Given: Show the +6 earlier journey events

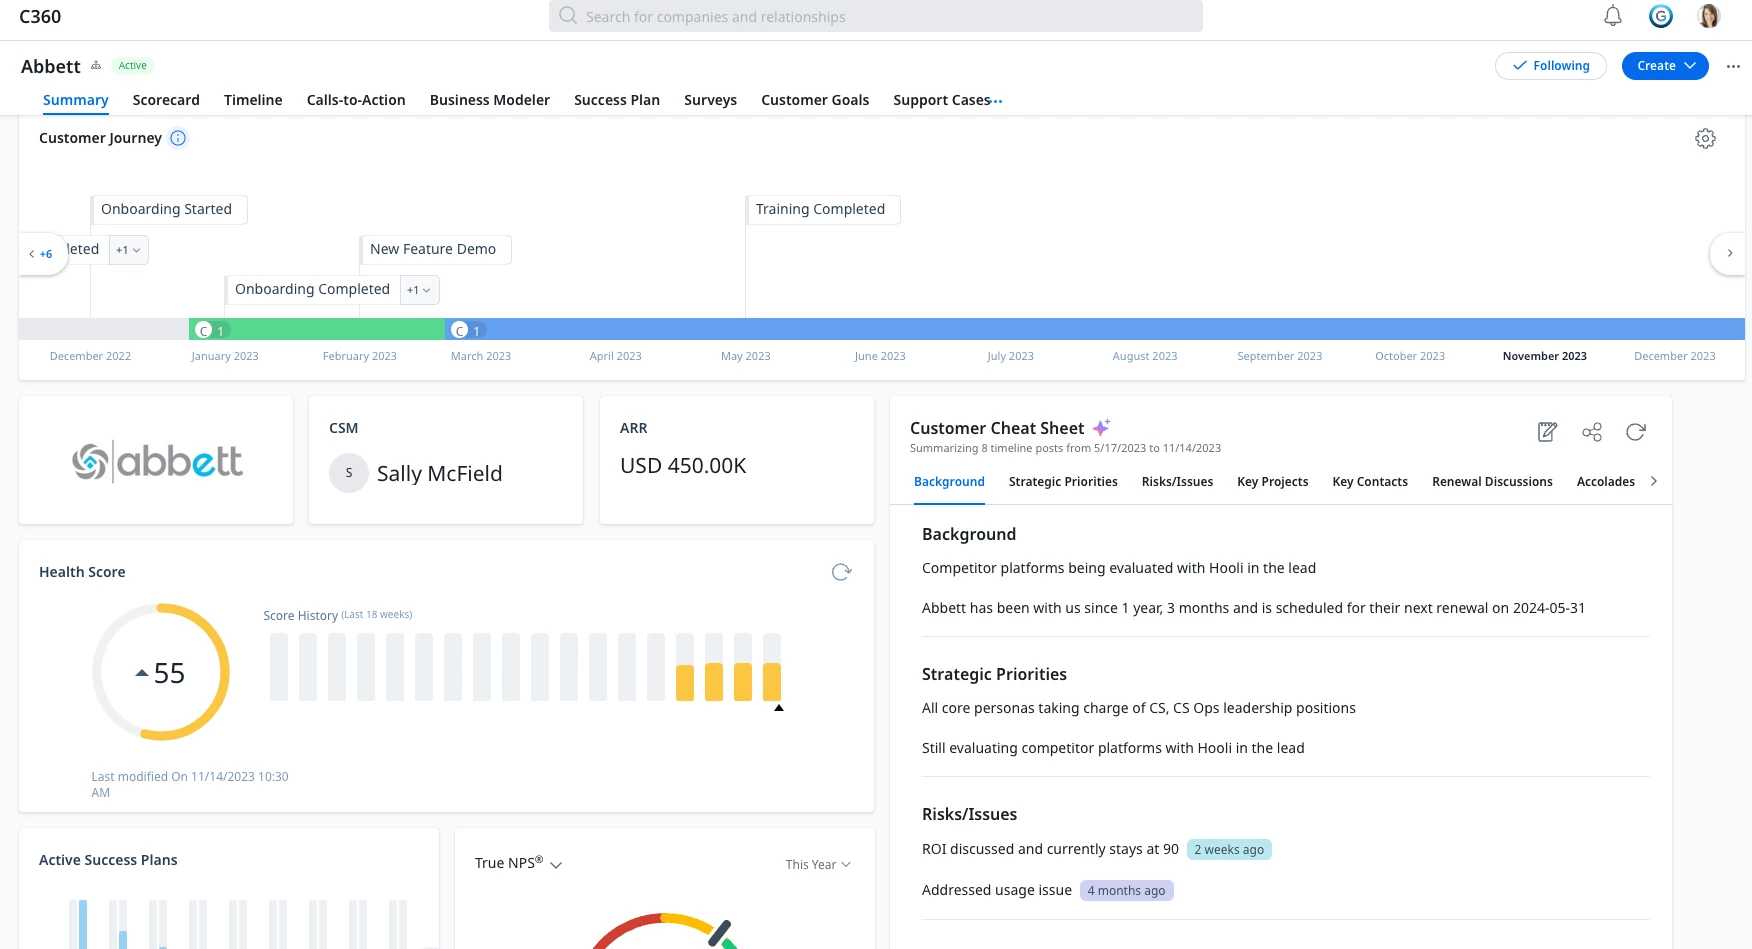Looking at the screenshot, I should click(x=41, y=254).
